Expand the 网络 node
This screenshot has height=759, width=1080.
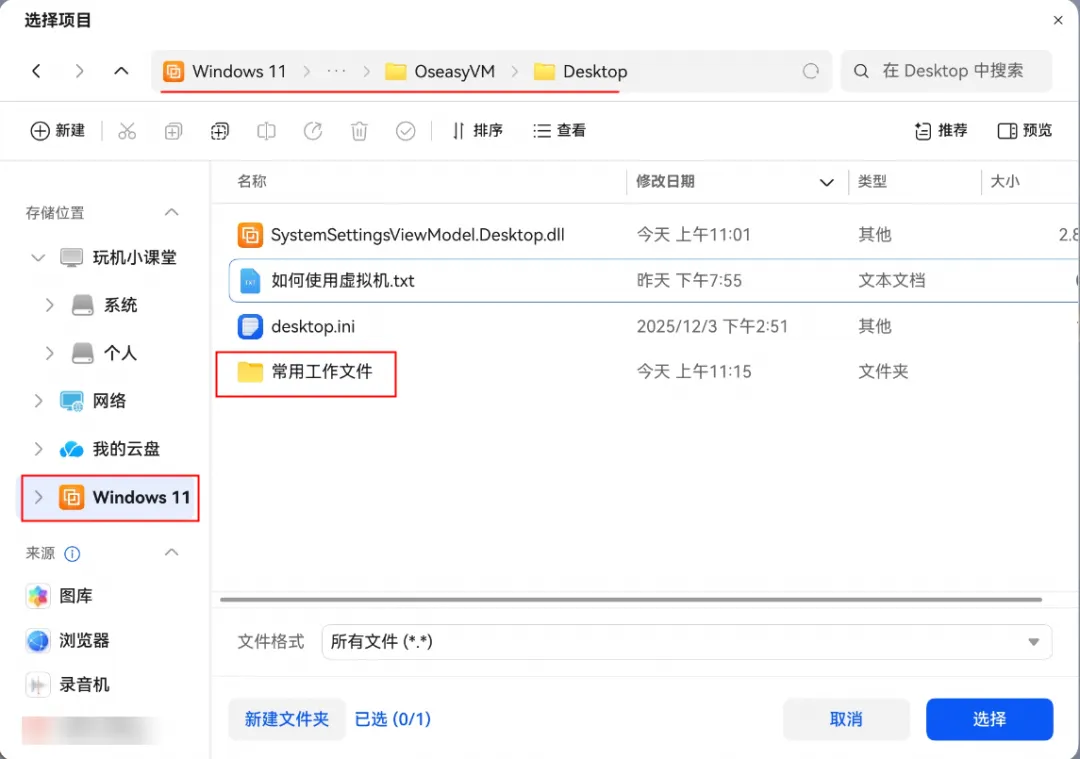(39, 401)
